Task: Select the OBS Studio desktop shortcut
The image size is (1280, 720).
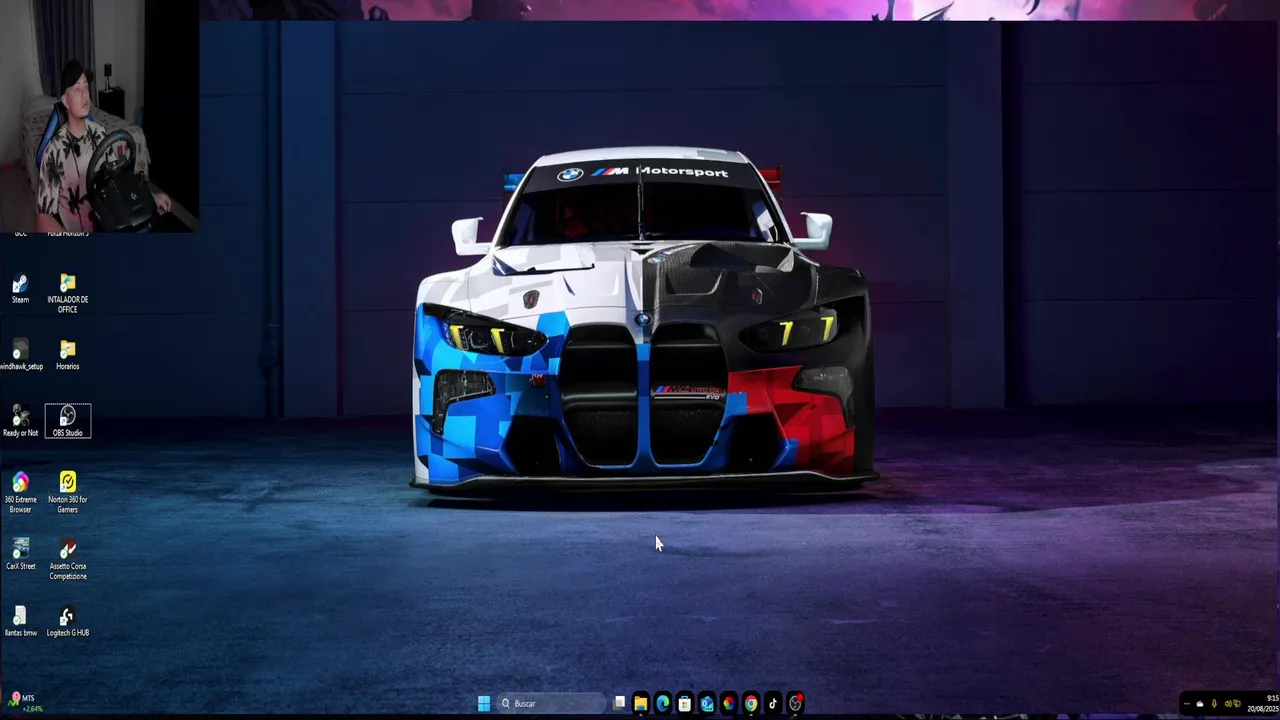Action: pos(67,421)
